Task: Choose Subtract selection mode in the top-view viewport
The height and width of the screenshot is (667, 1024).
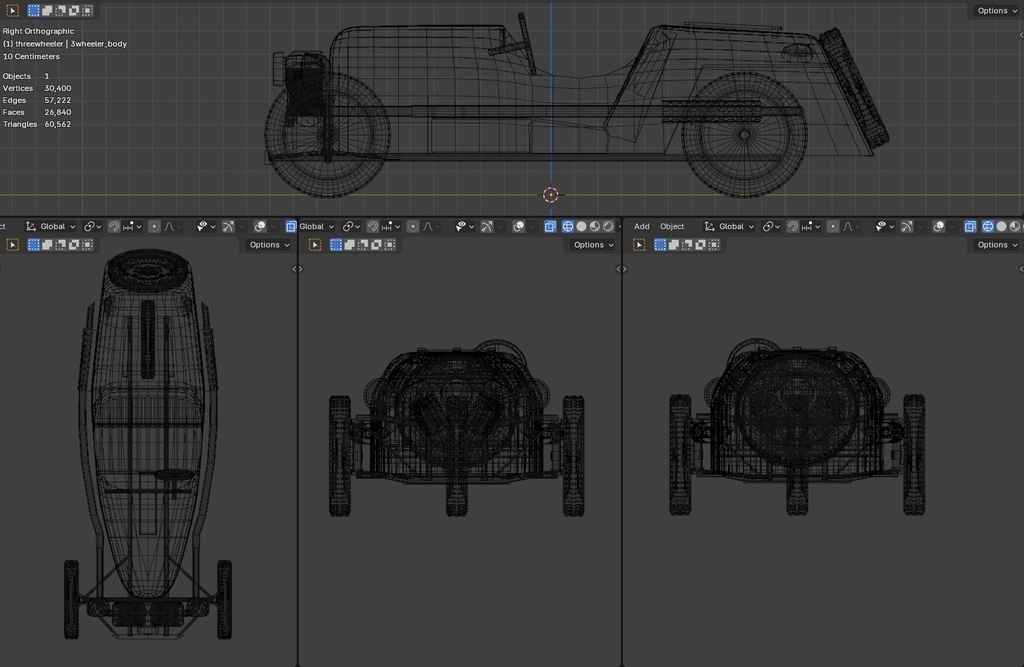Action: (x=61, y=244)
